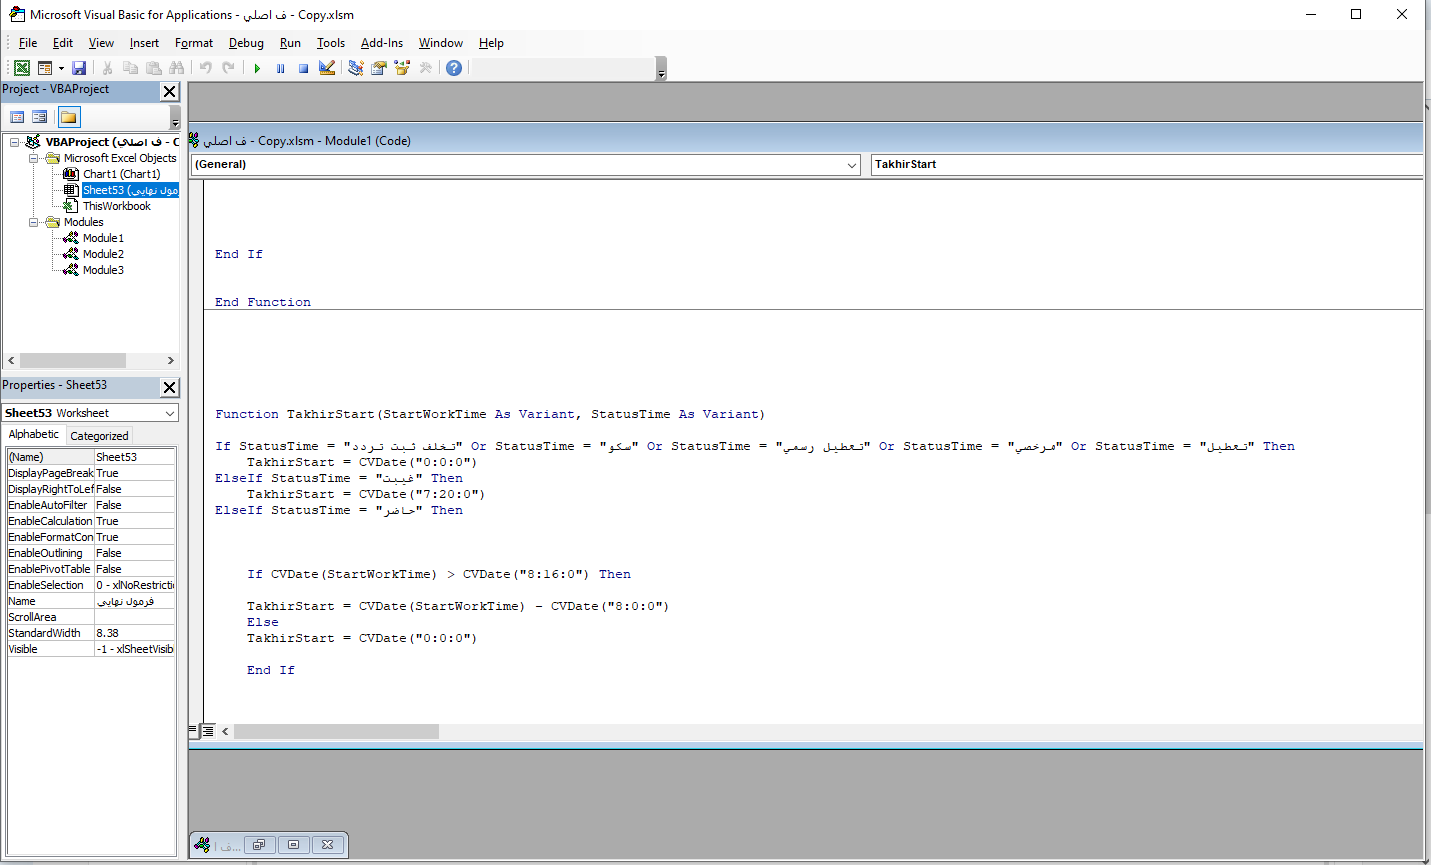Viewport: 1431px width, 865px height.
Task: Click the Redo arrow icon
Action: point(228,68)
